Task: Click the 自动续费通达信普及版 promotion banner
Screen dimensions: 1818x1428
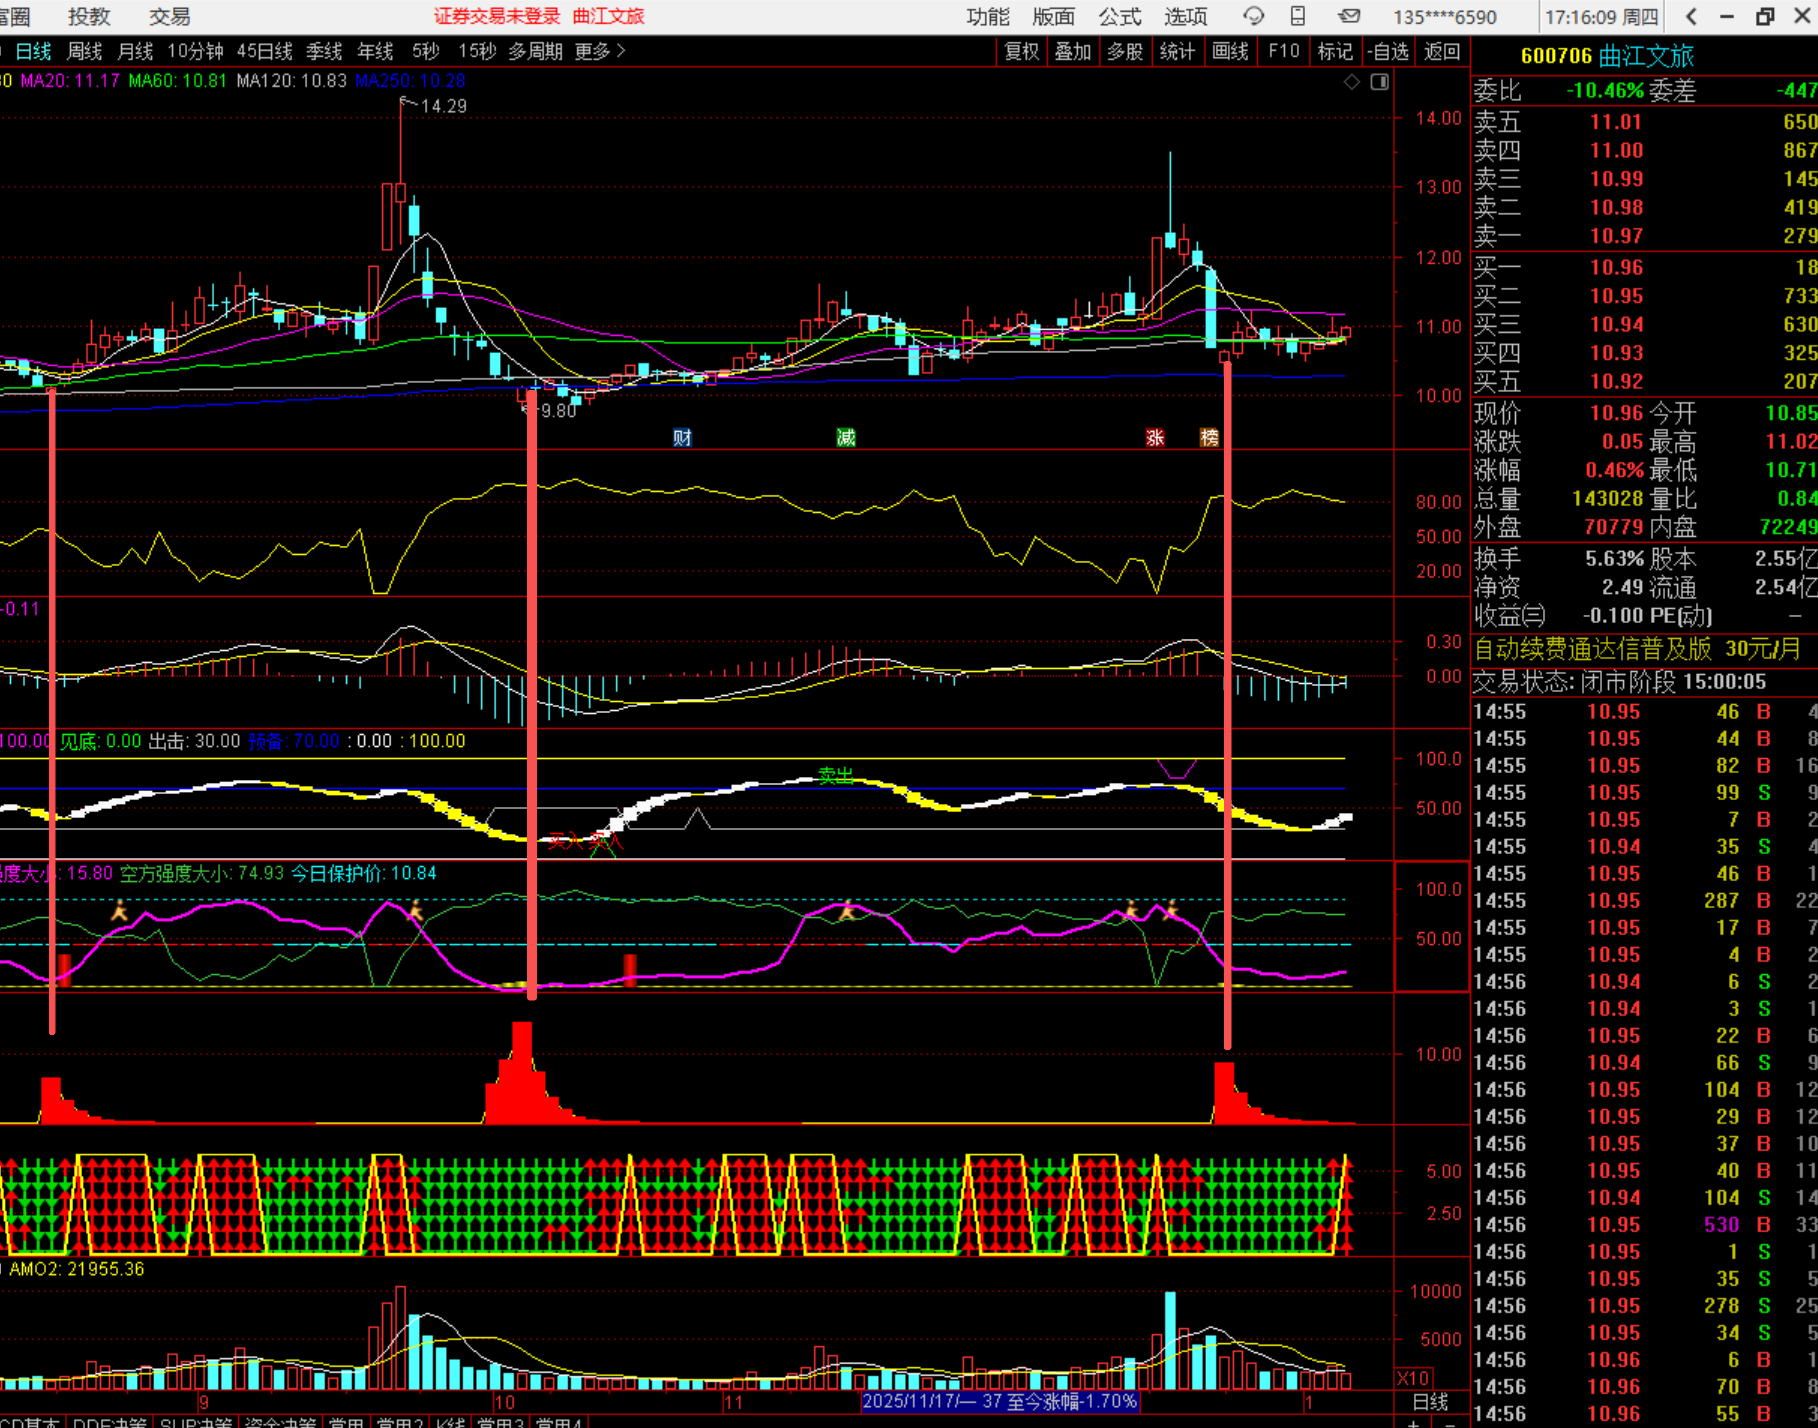Action: point(1638,649)
